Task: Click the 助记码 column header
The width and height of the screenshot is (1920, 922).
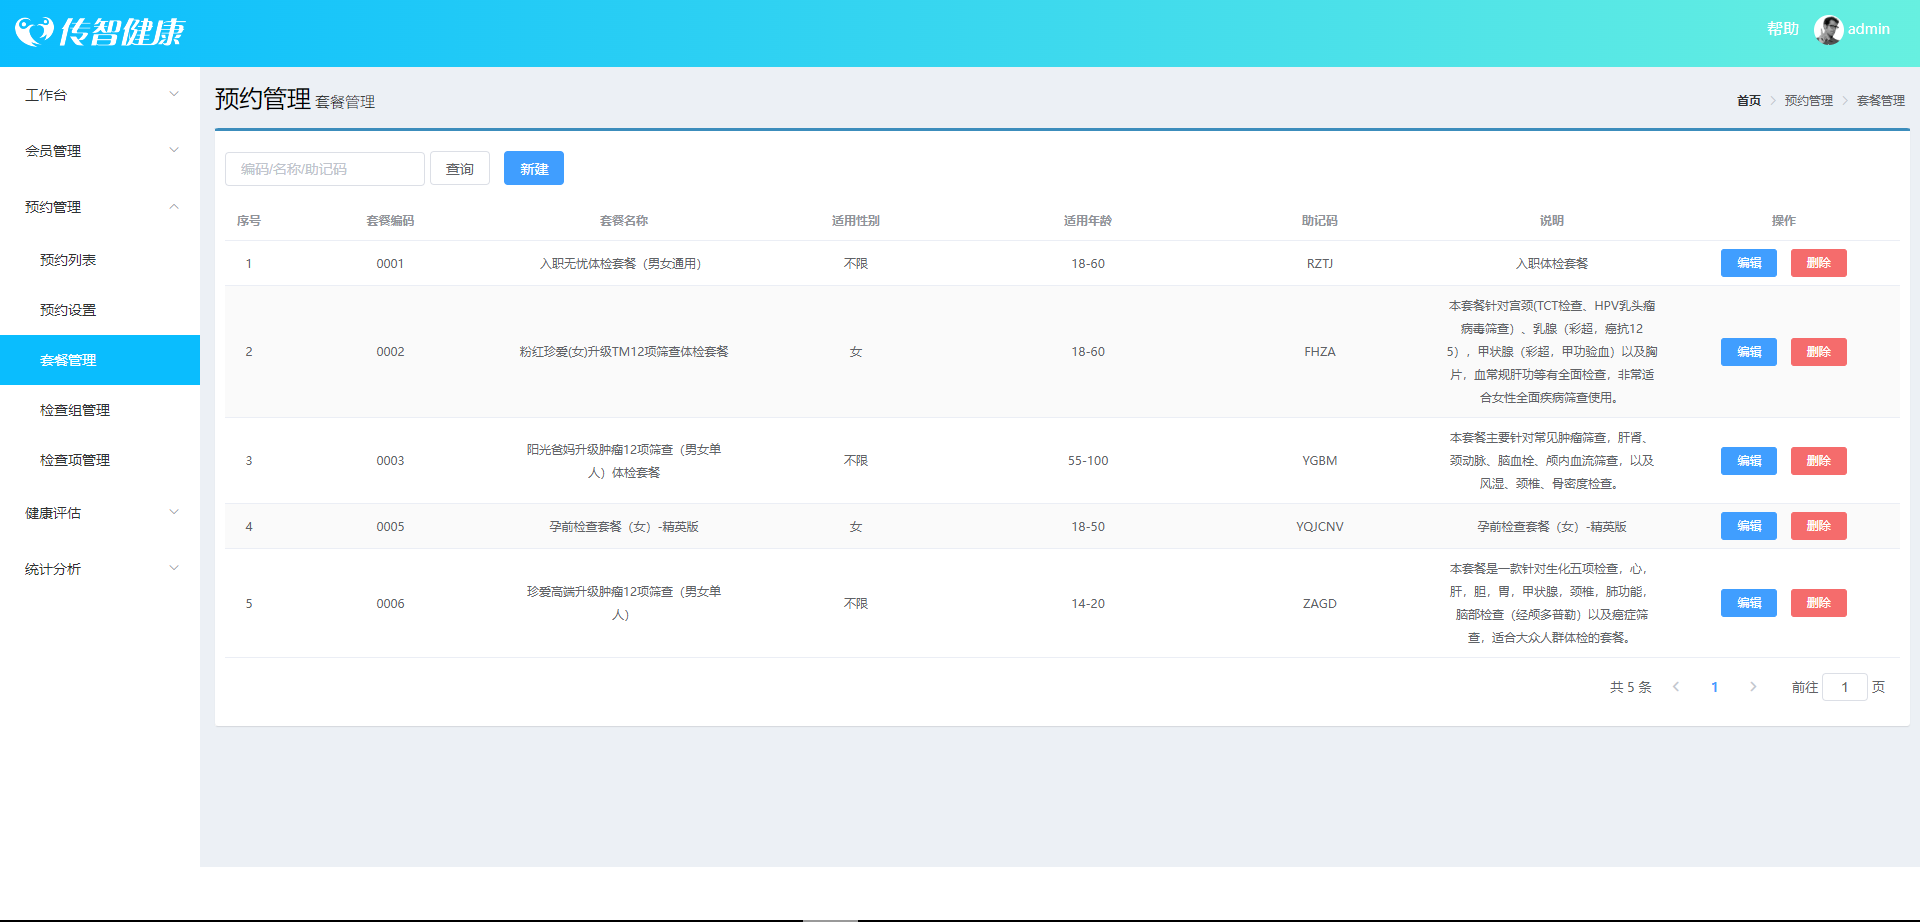Action: 1320,221
